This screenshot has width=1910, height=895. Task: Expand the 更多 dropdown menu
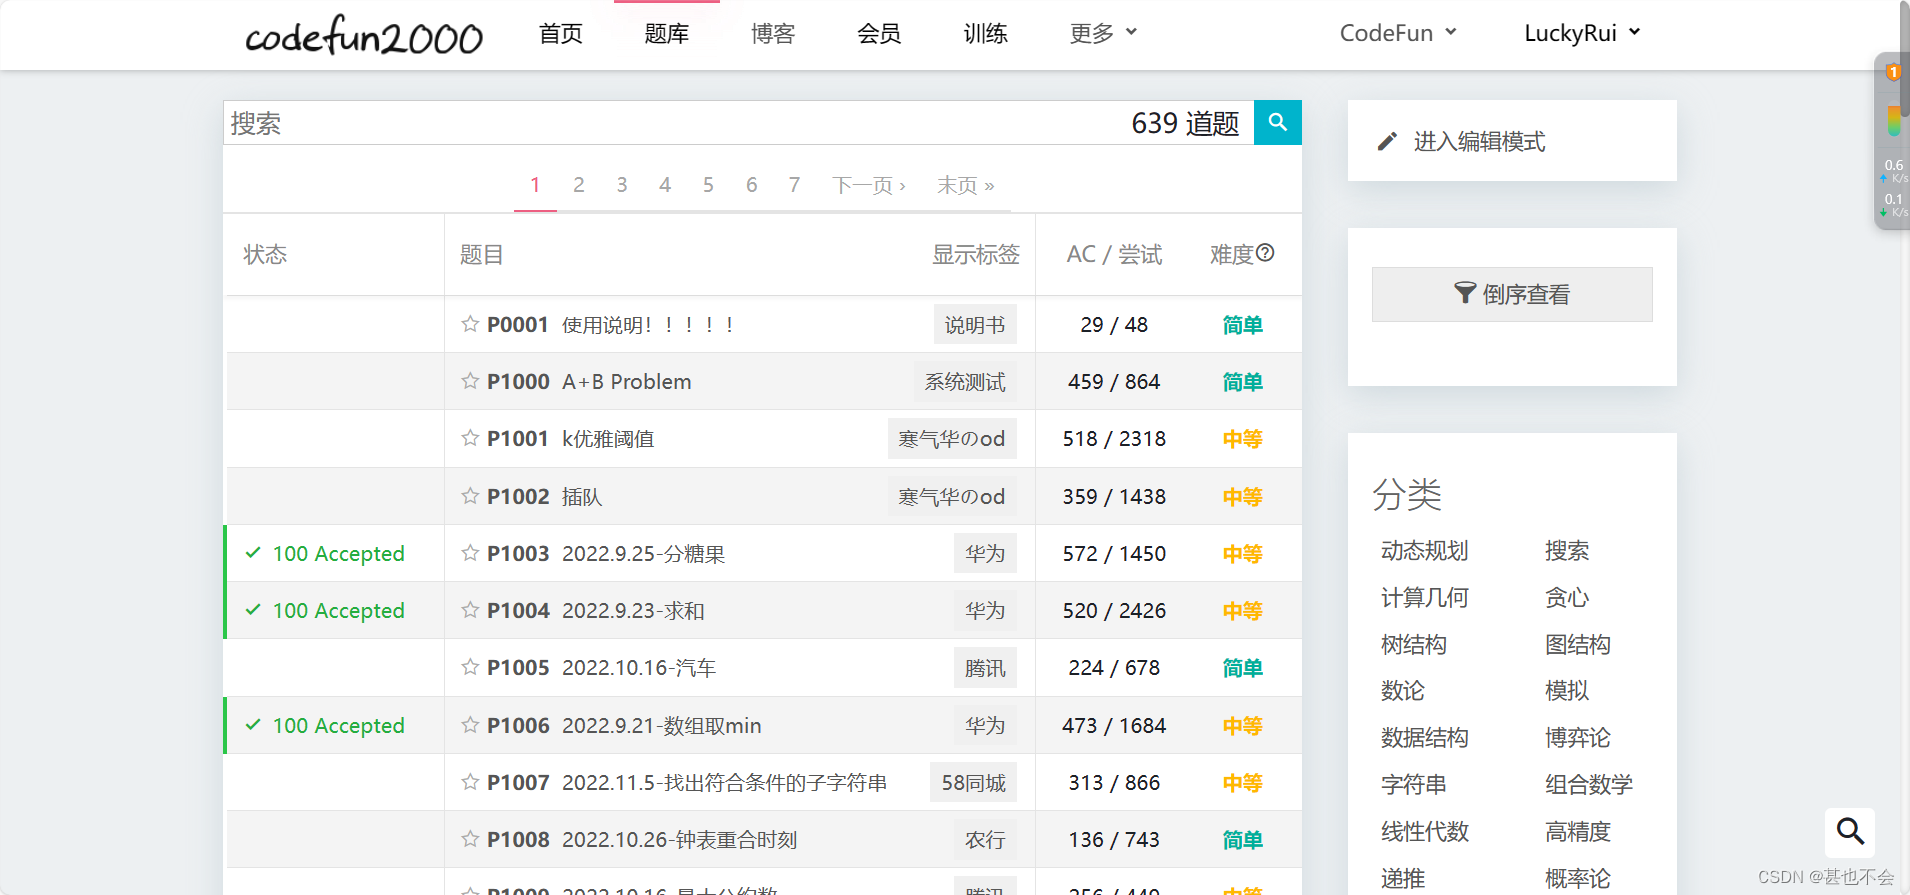coord(1103,33)
